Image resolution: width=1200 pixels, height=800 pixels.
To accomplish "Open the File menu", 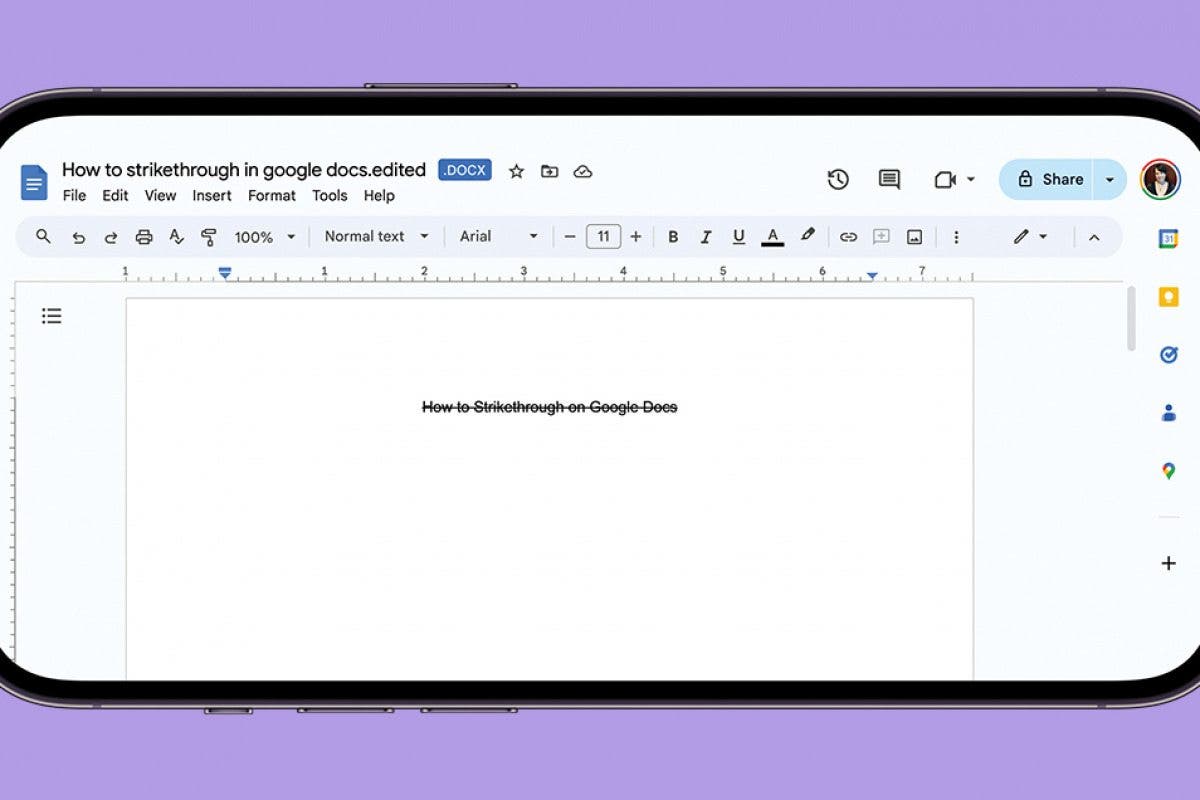I will (74, 196).
